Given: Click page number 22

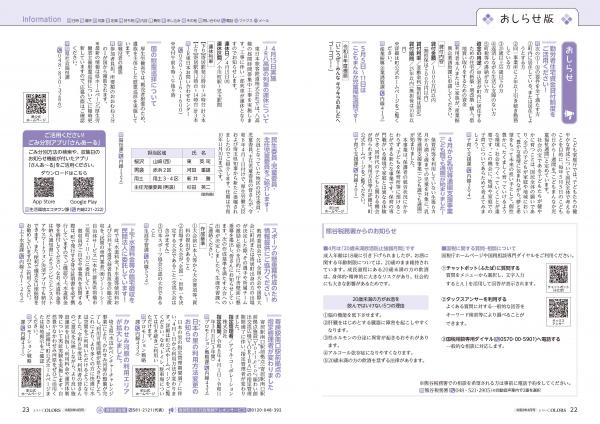Looking at the screenshot, I should click(x=574, y=409).
